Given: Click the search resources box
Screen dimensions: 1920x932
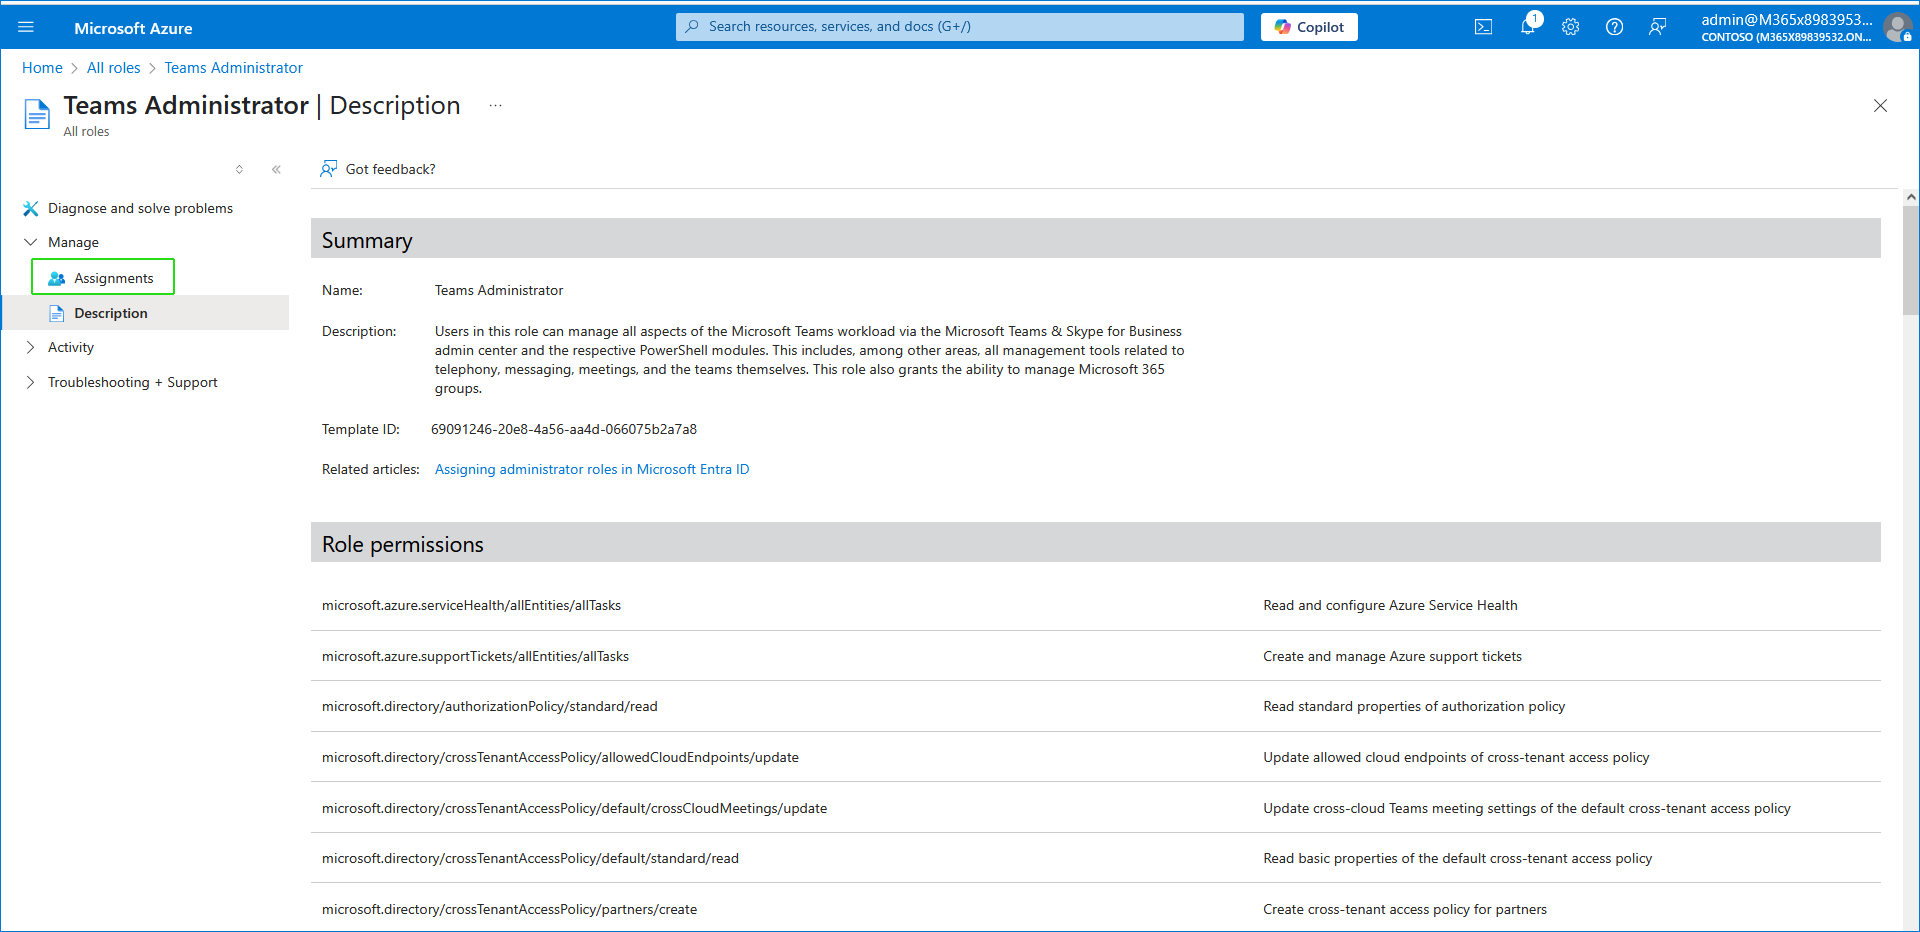Looking at the screenshot, I should (959, 27).
